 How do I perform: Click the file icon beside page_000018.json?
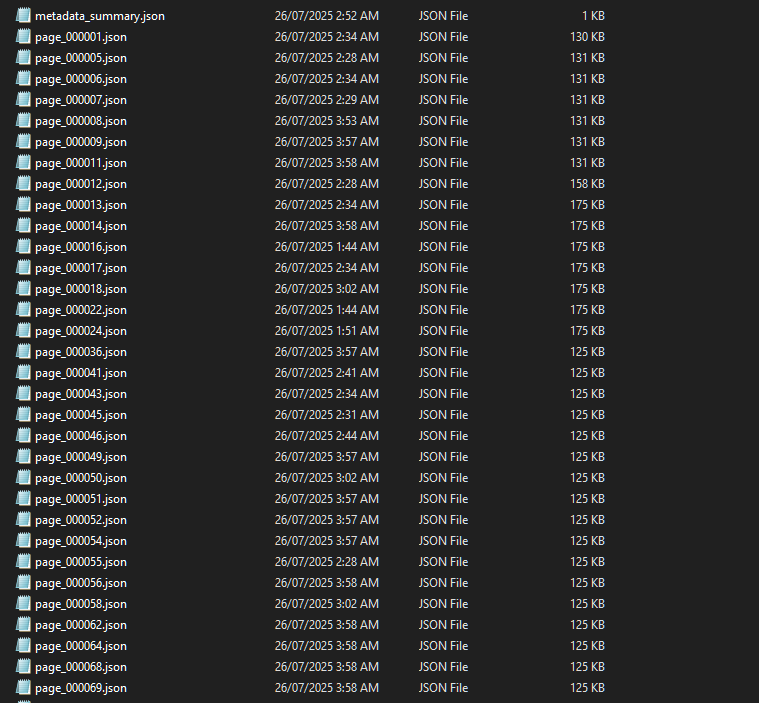(23, 289)
